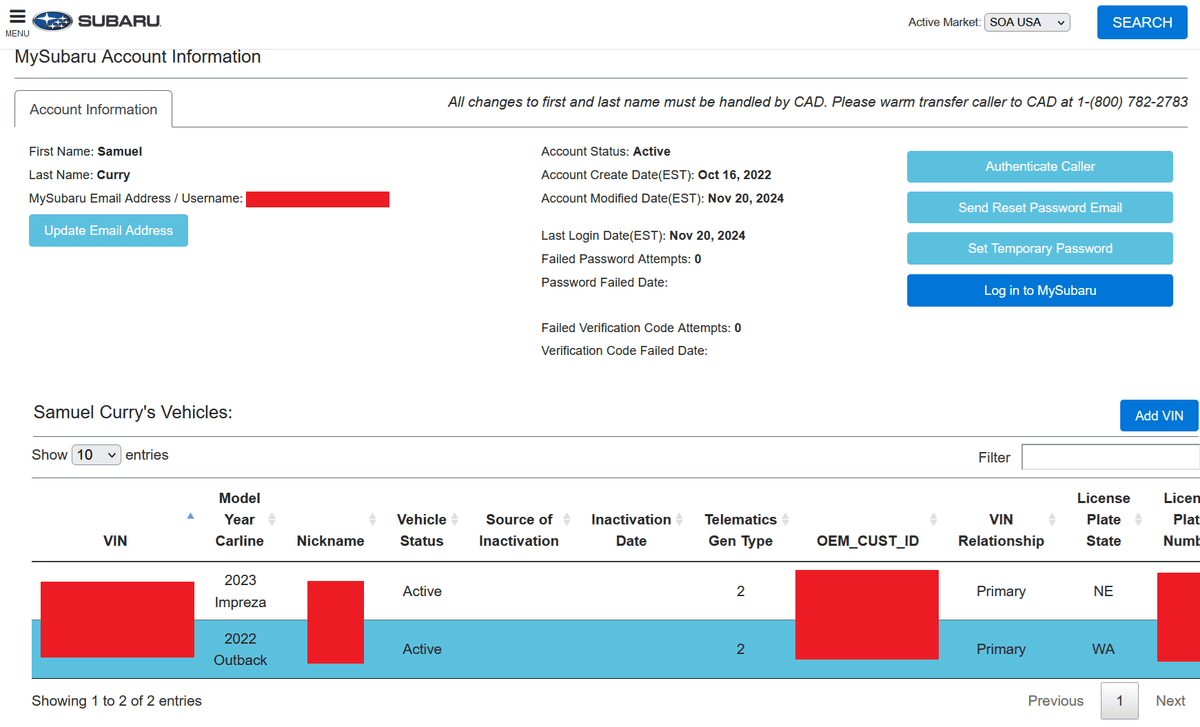Click the Add VIN button
1200x727 pixels.
[1158, 416]
